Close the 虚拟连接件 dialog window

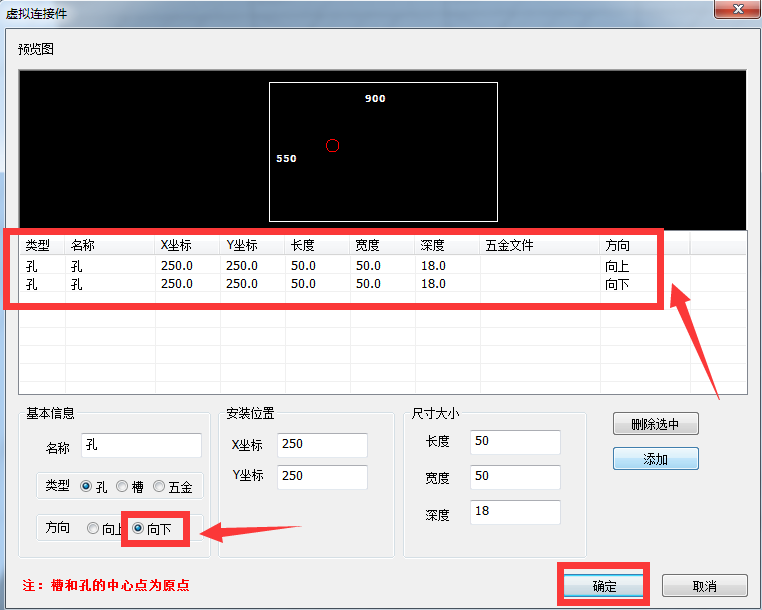(738, 9)
